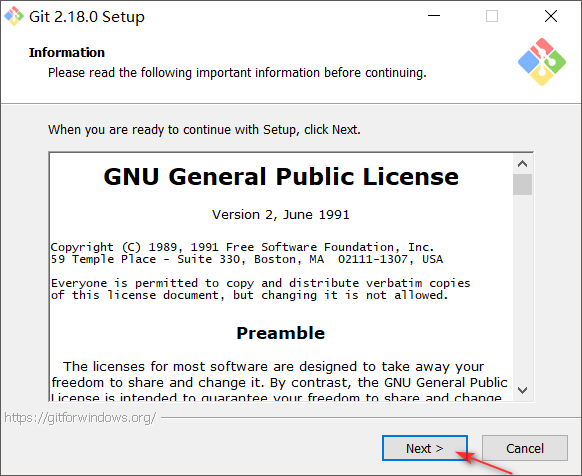Click the '59 Temple Place' address line
Image resolution: width=582 pixels, height=476 pixels.
click(247, 259)
